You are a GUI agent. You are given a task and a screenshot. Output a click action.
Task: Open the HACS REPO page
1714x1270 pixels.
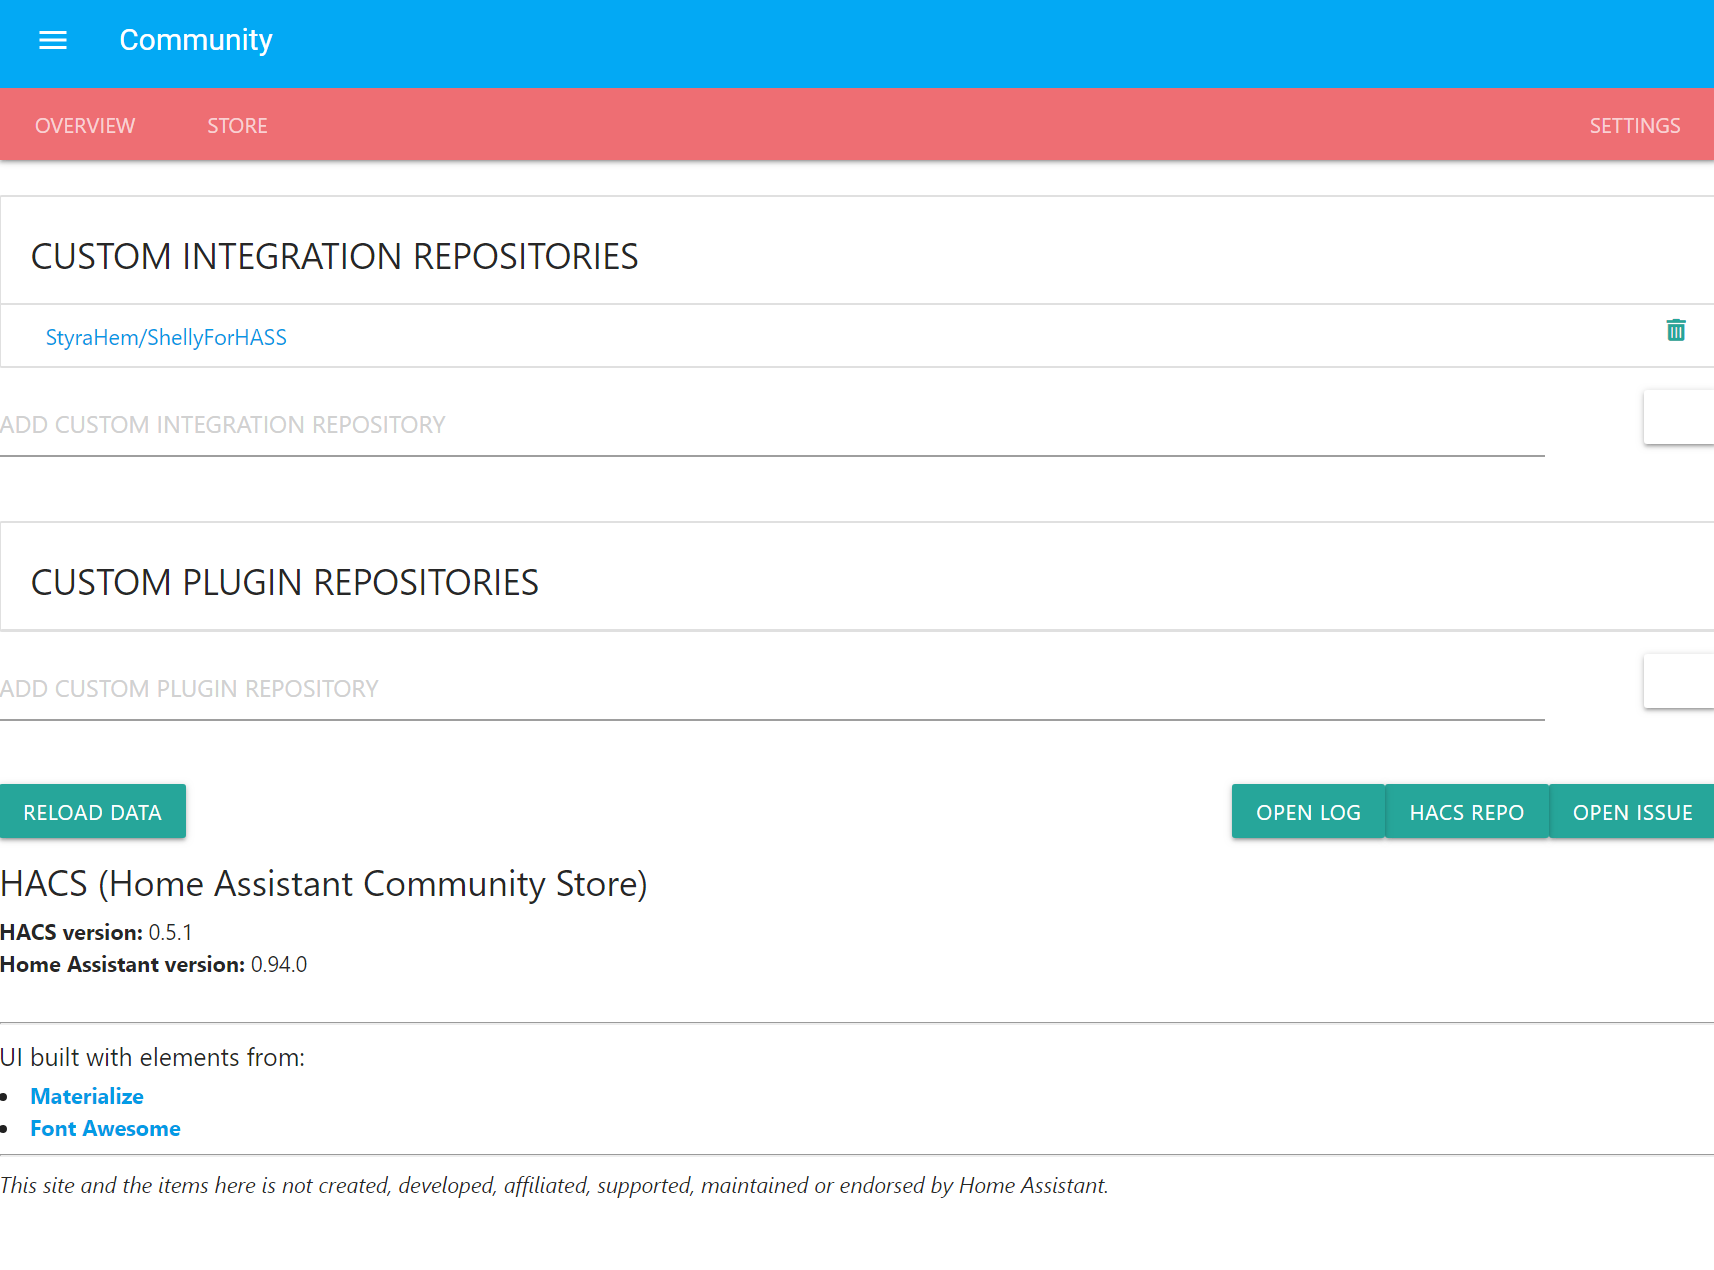tap(1466, 811)
